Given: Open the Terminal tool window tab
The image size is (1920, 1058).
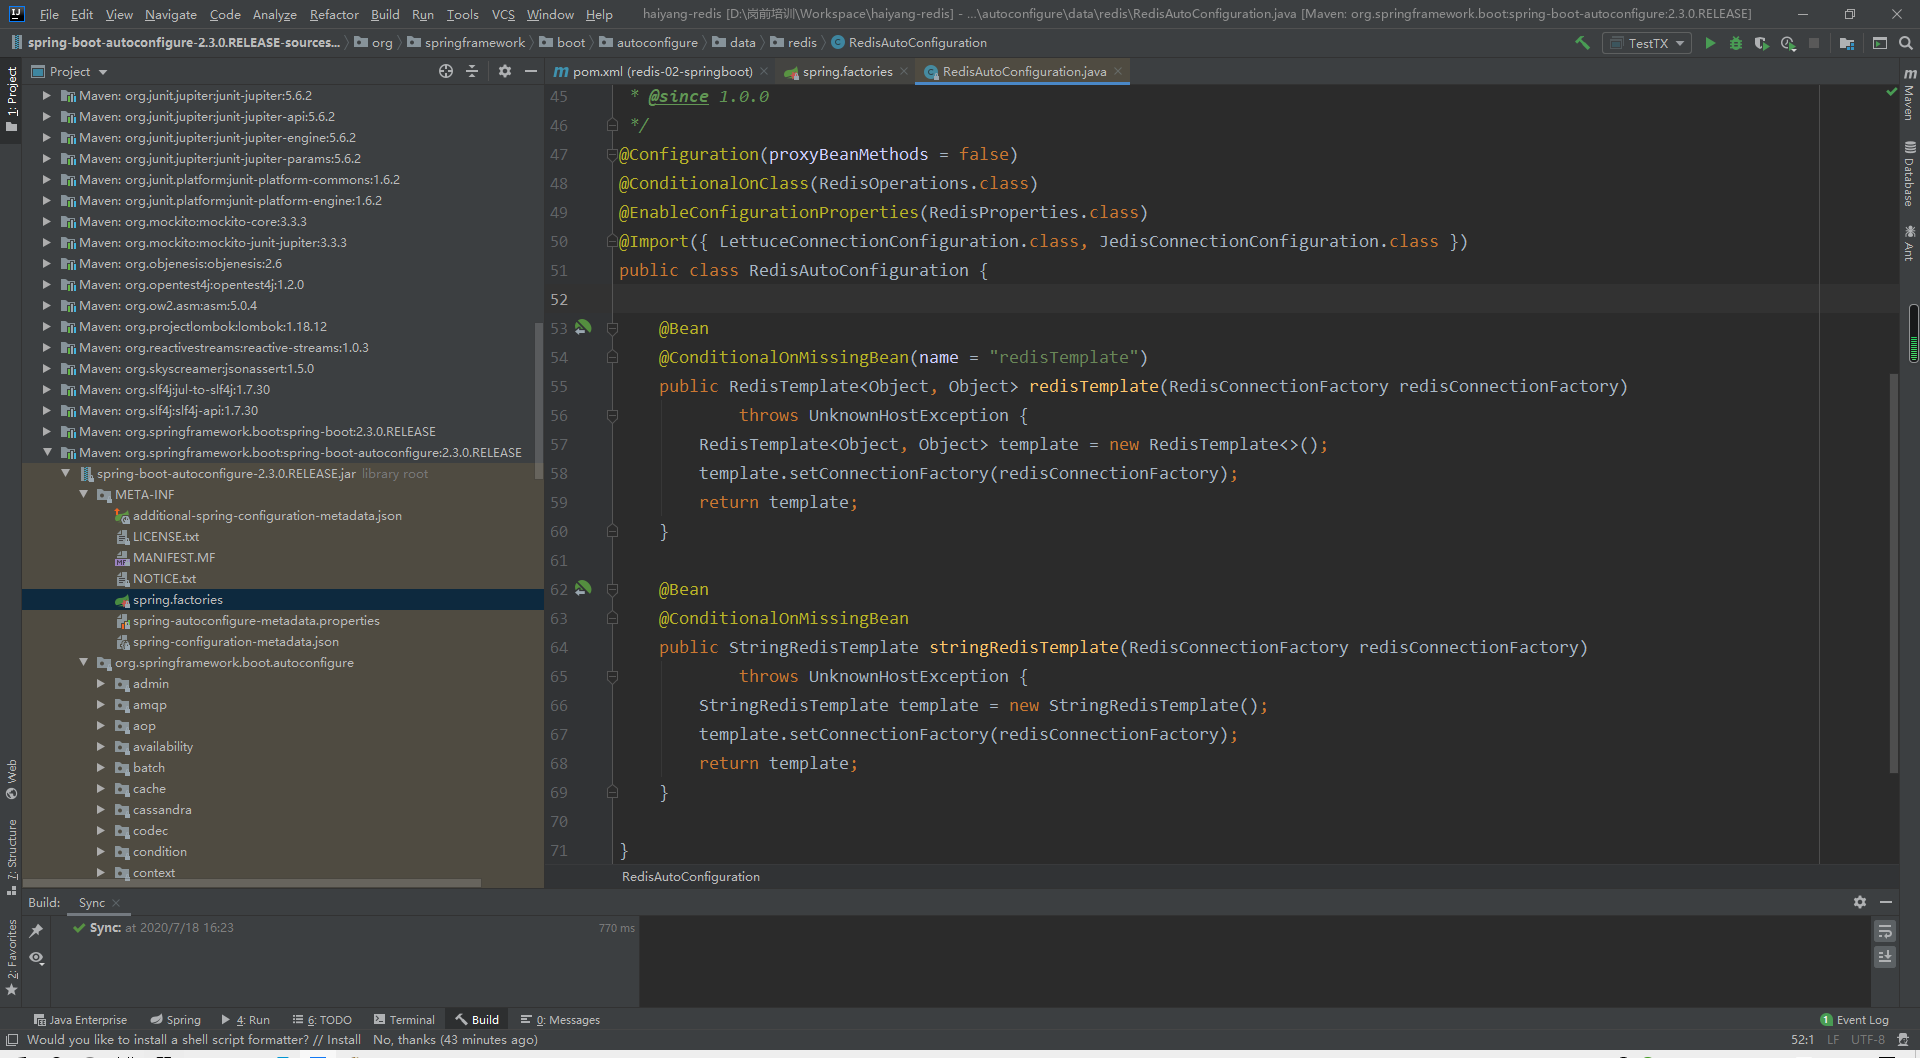Looking at the screenshot, I should (404, 1020).
